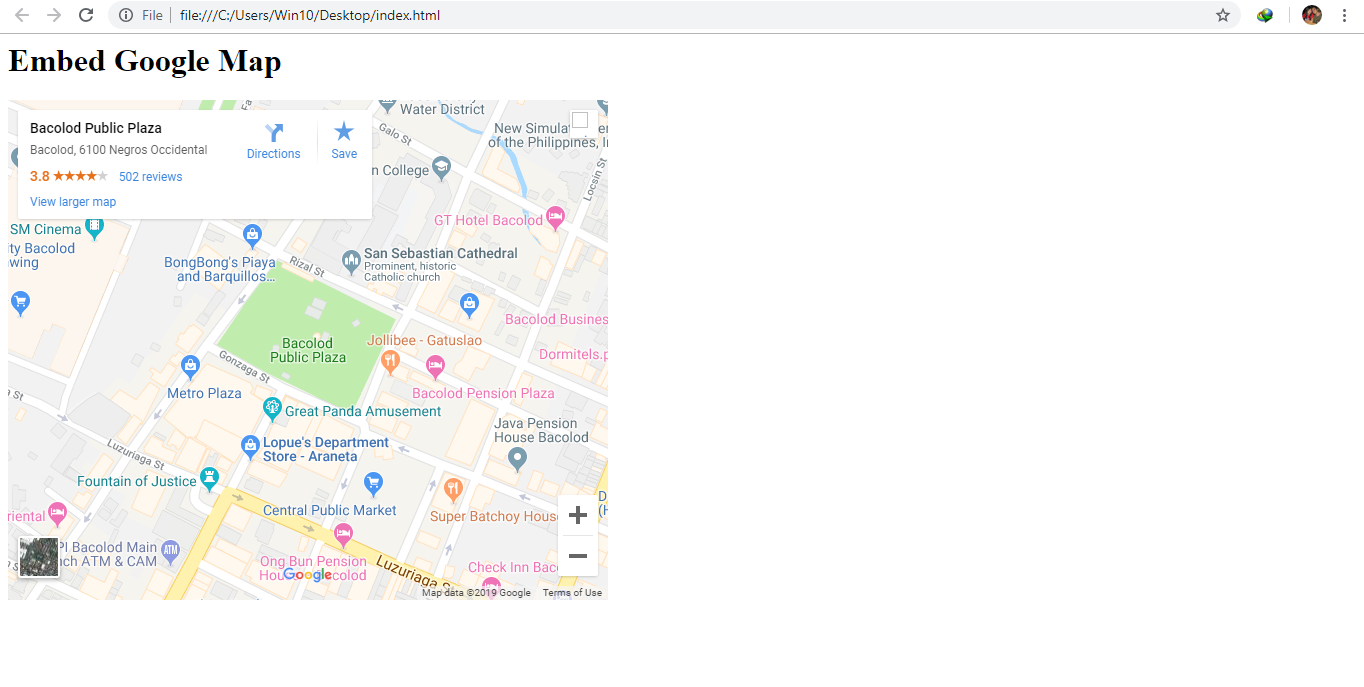Viewport: 1364px width, 687px height.
Task: Click the Save text label
Action: (x=344, y=154)
